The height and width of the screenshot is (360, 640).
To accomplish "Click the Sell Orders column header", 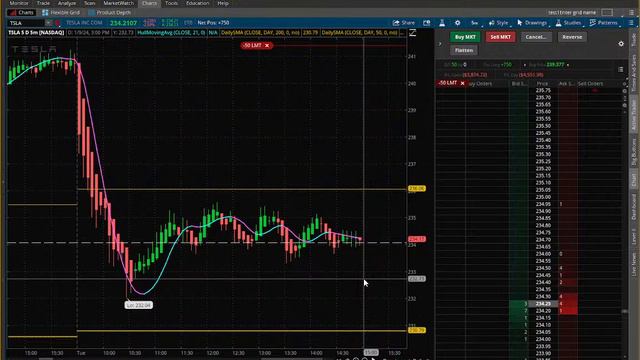I will pos(590,84).
